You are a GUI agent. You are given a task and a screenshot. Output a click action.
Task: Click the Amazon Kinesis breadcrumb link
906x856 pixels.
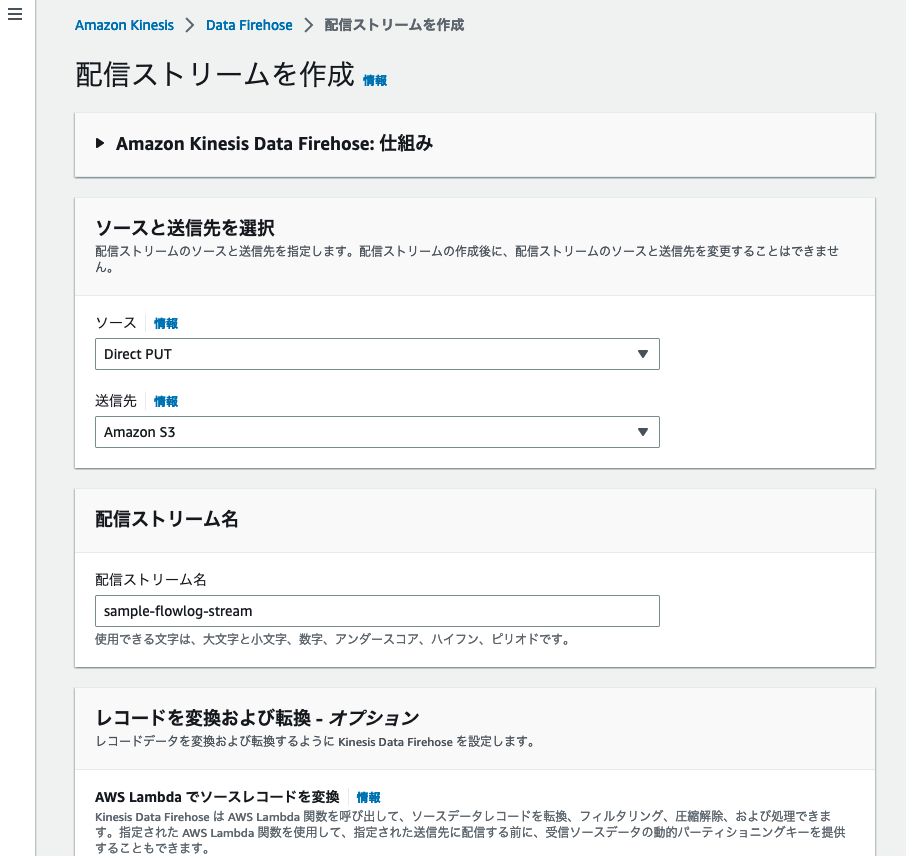(124, 25)
